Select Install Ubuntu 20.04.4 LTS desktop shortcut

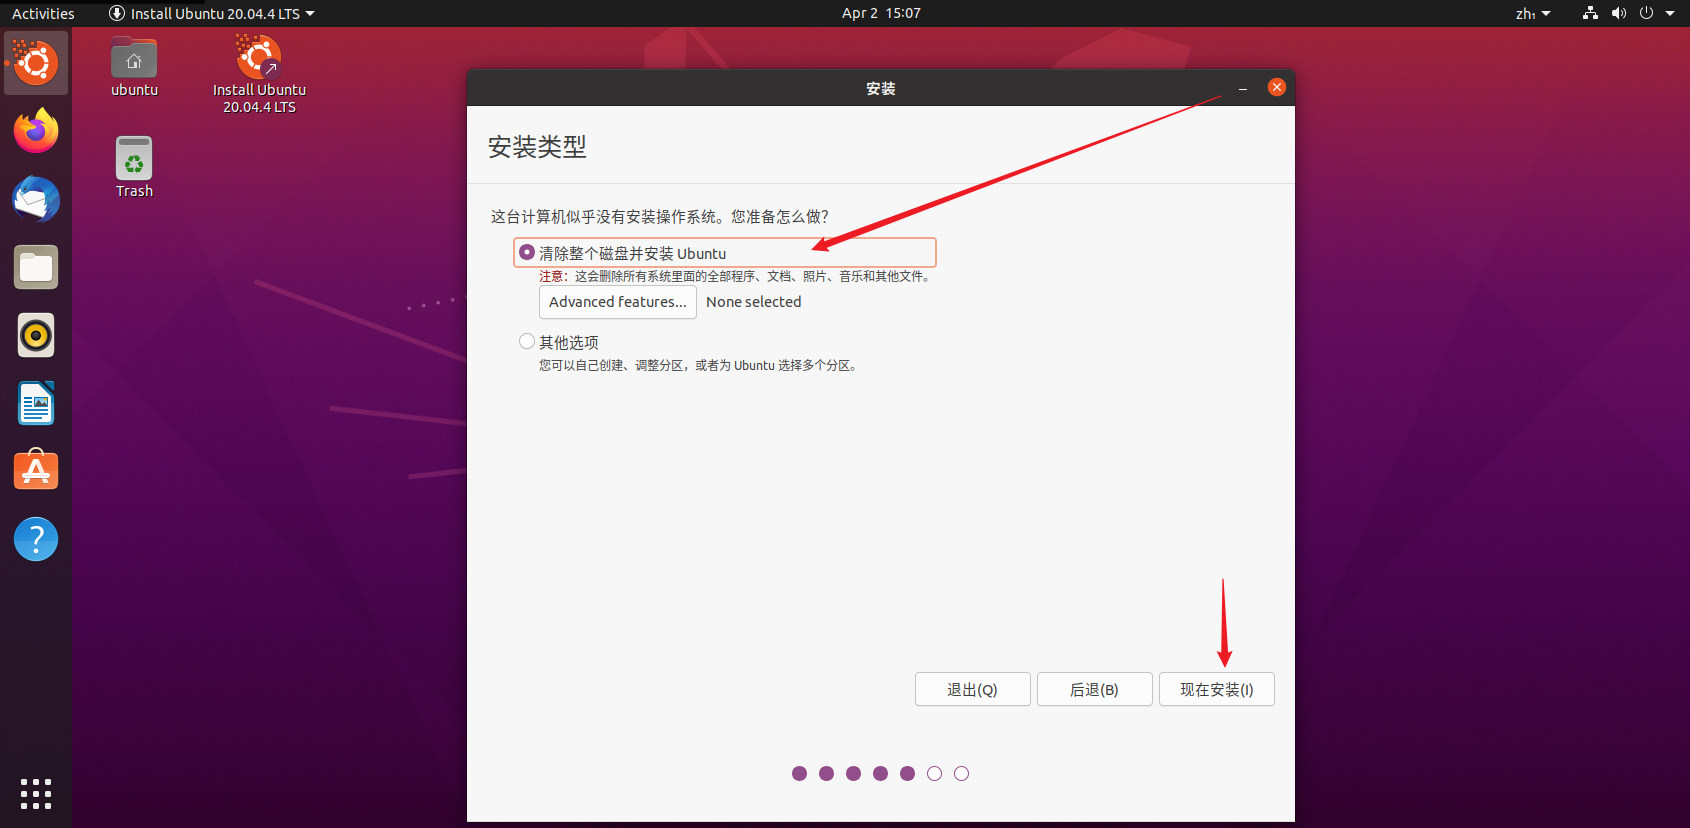click(259, 74)
